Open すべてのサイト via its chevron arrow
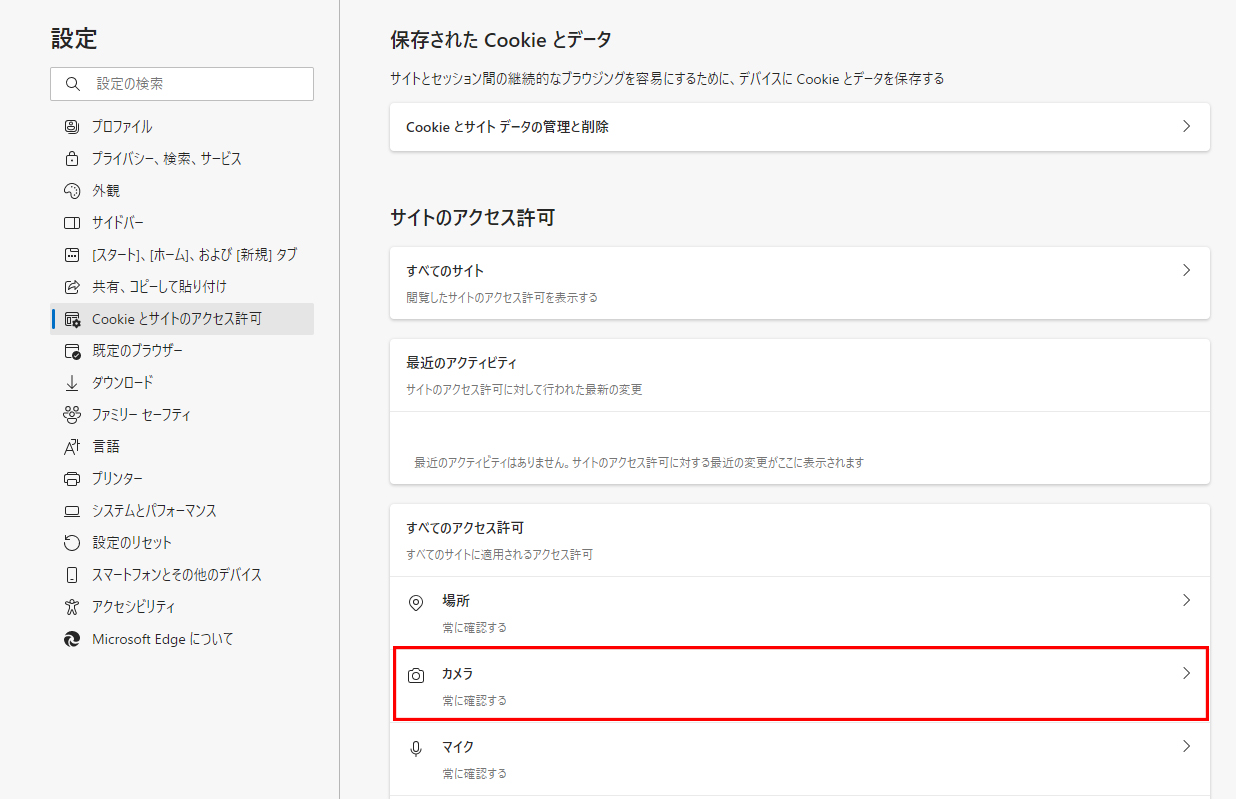The height and width of the screenshot is (799, 1236). pos(1186,271)
